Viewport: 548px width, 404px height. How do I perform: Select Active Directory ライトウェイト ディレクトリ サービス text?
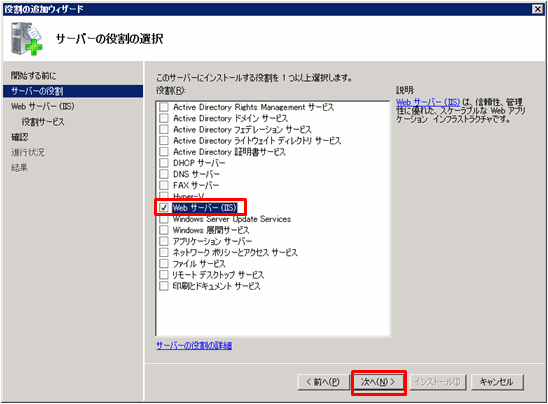[x=257, y=140]
